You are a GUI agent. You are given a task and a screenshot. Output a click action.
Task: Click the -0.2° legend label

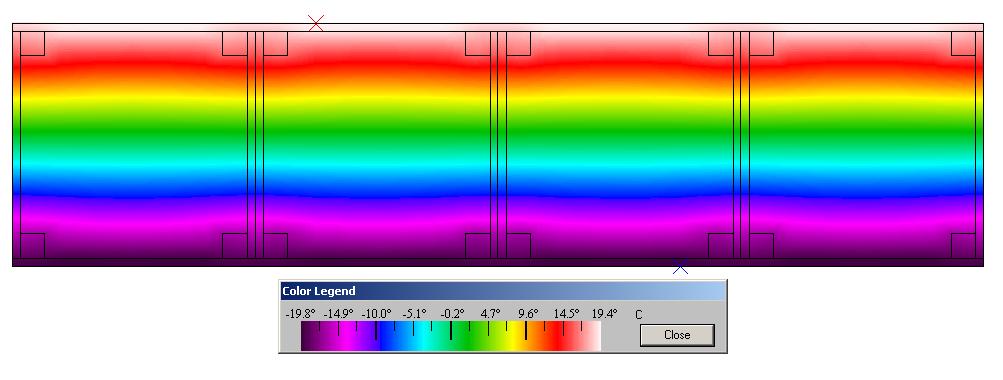[452, 313]
